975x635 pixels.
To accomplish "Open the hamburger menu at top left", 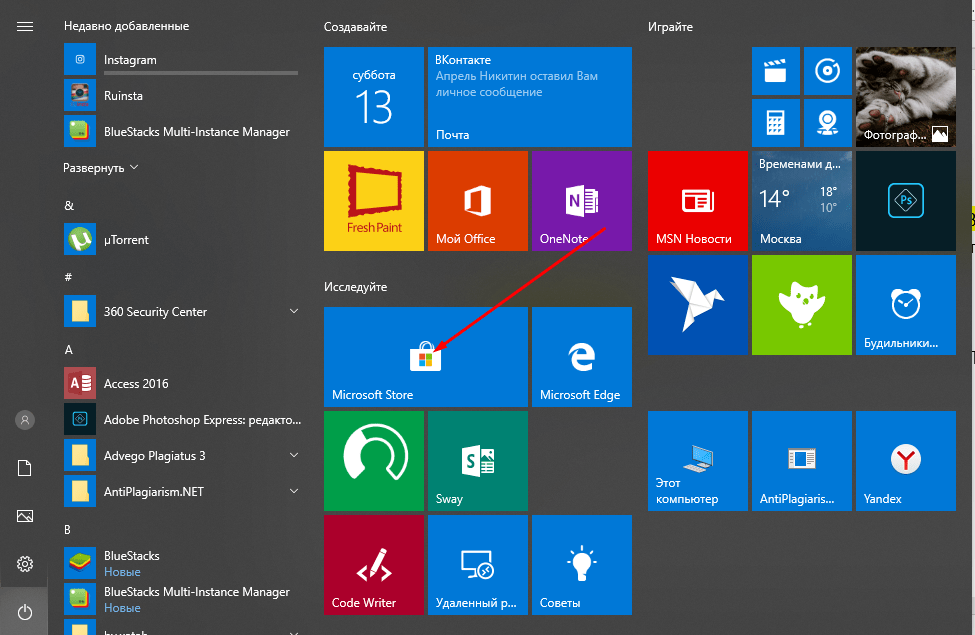I will 25,27.
